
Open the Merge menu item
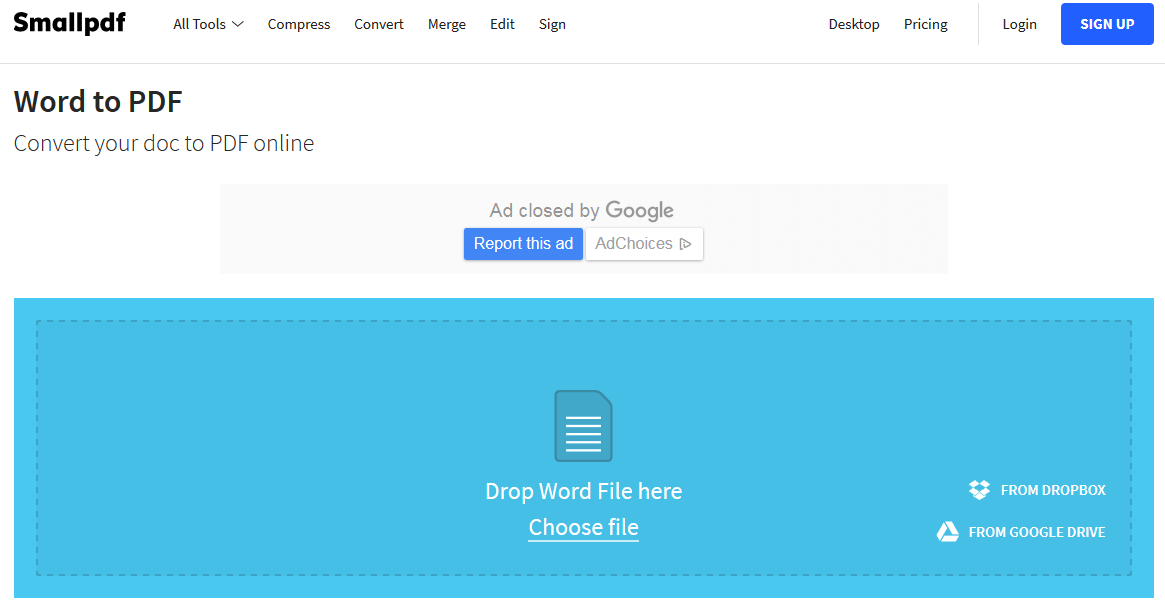pyautogui.click(x=447, y=24)
